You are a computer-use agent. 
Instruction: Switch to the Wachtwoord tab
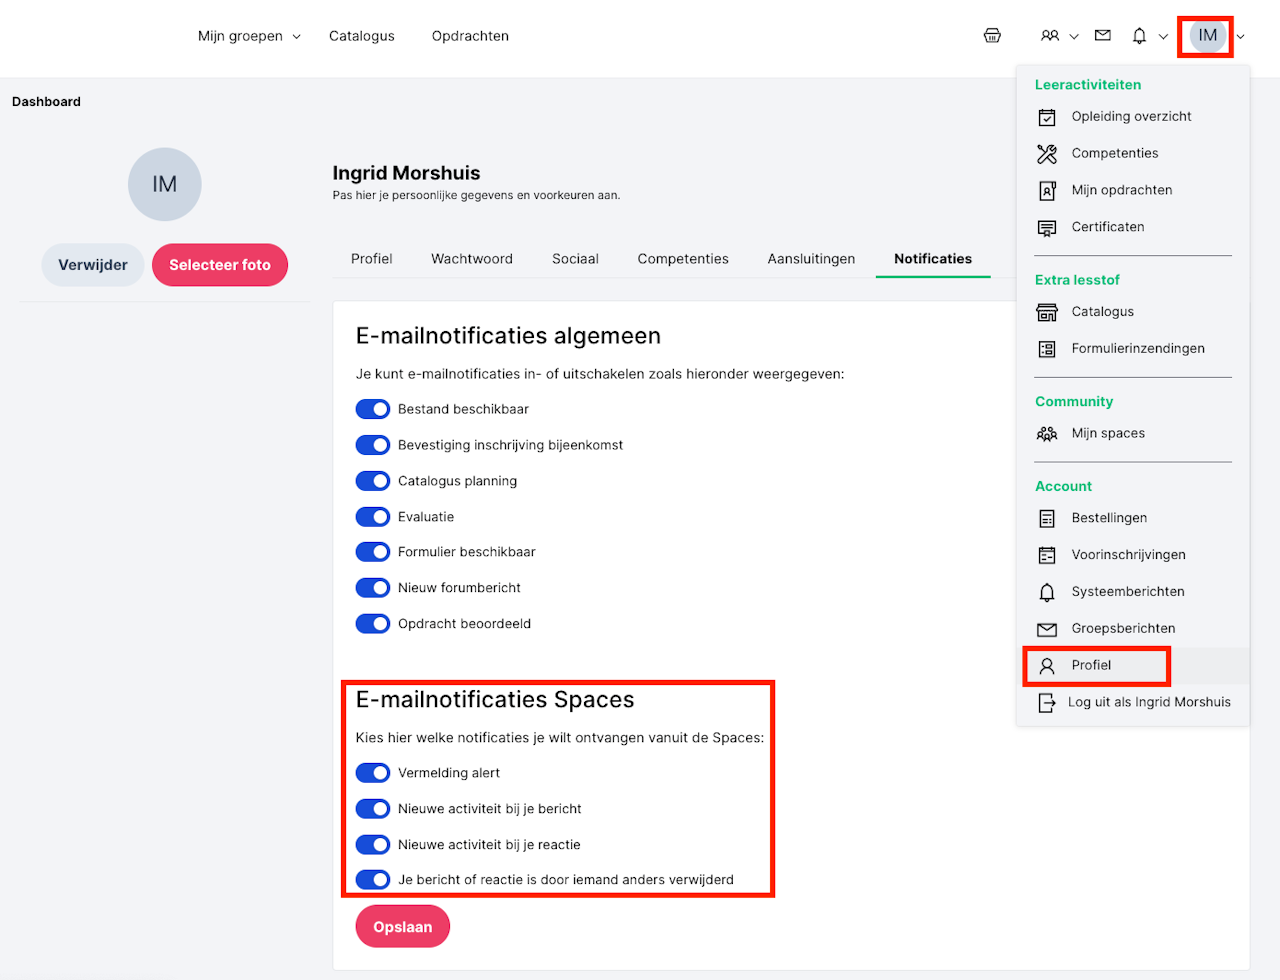click(472, 259)
